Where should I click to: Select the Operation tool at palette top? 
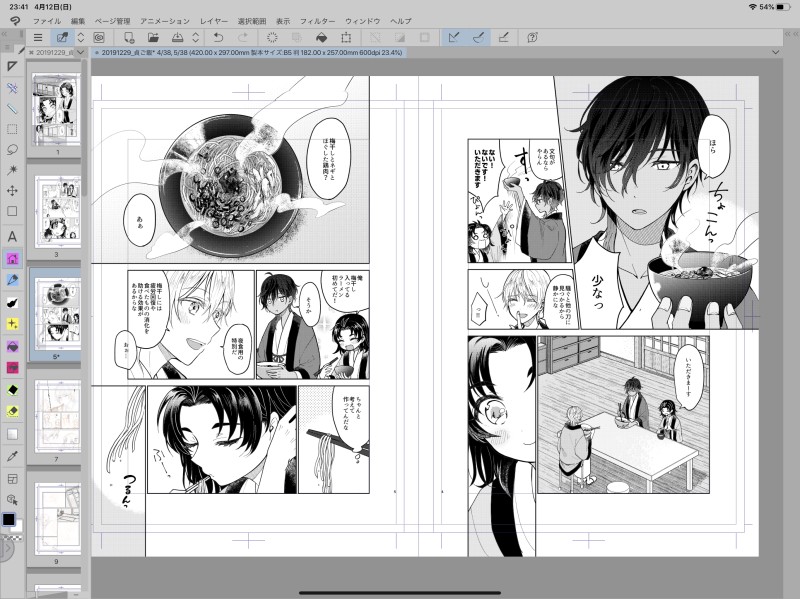(x=12, y=67)
